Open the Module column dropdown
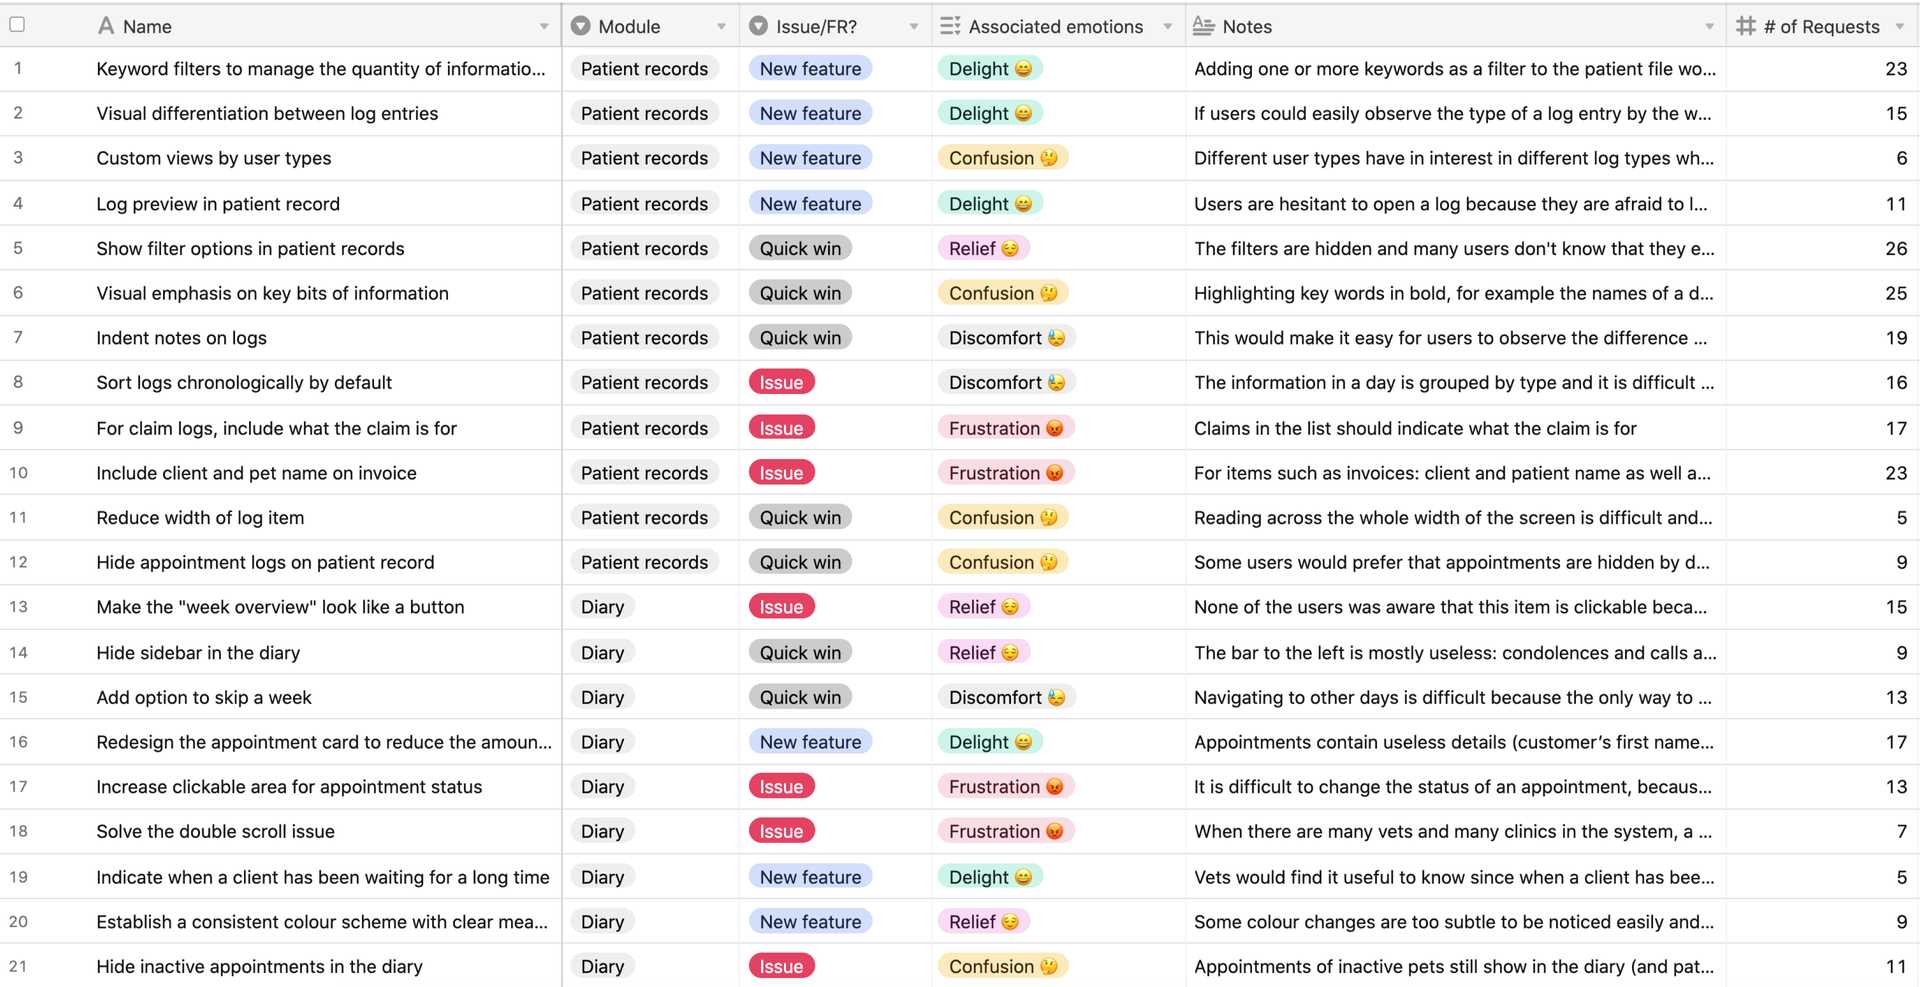 tap(721, 26)
